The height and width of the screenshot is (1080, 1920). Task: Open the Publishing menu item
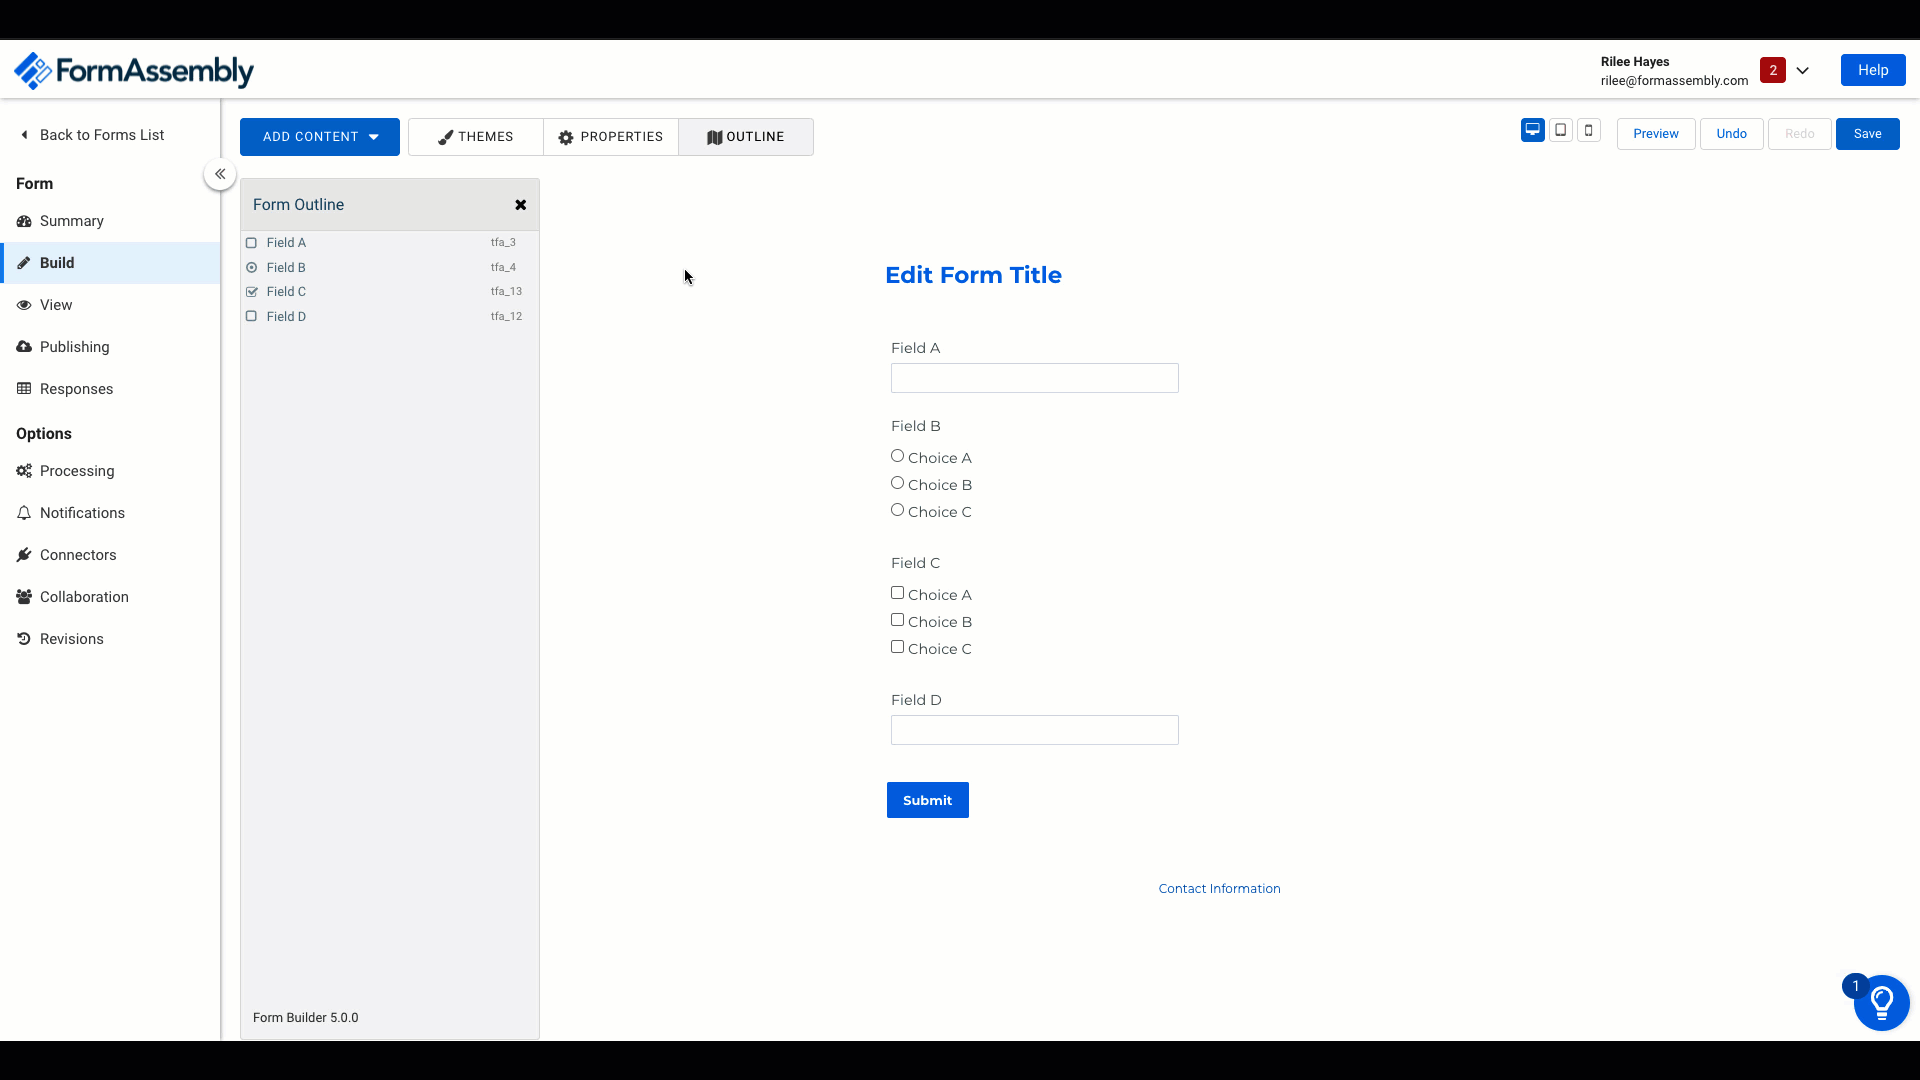pos(74,347)
